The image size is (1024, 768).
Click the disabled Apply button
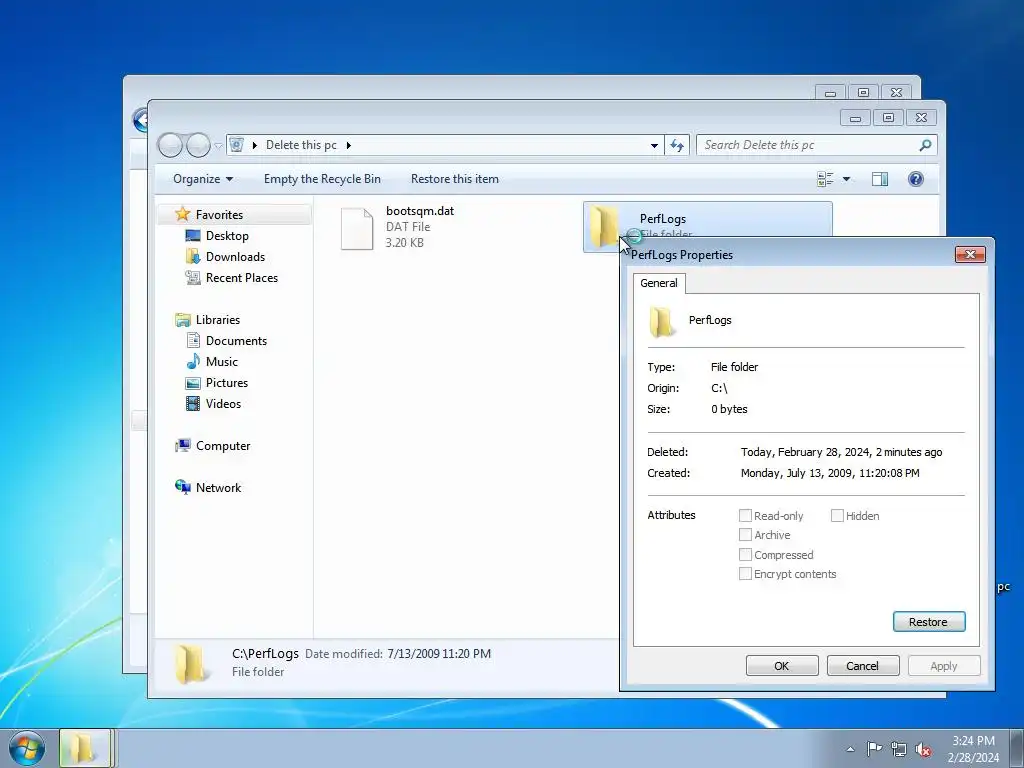tap(944, 666)
